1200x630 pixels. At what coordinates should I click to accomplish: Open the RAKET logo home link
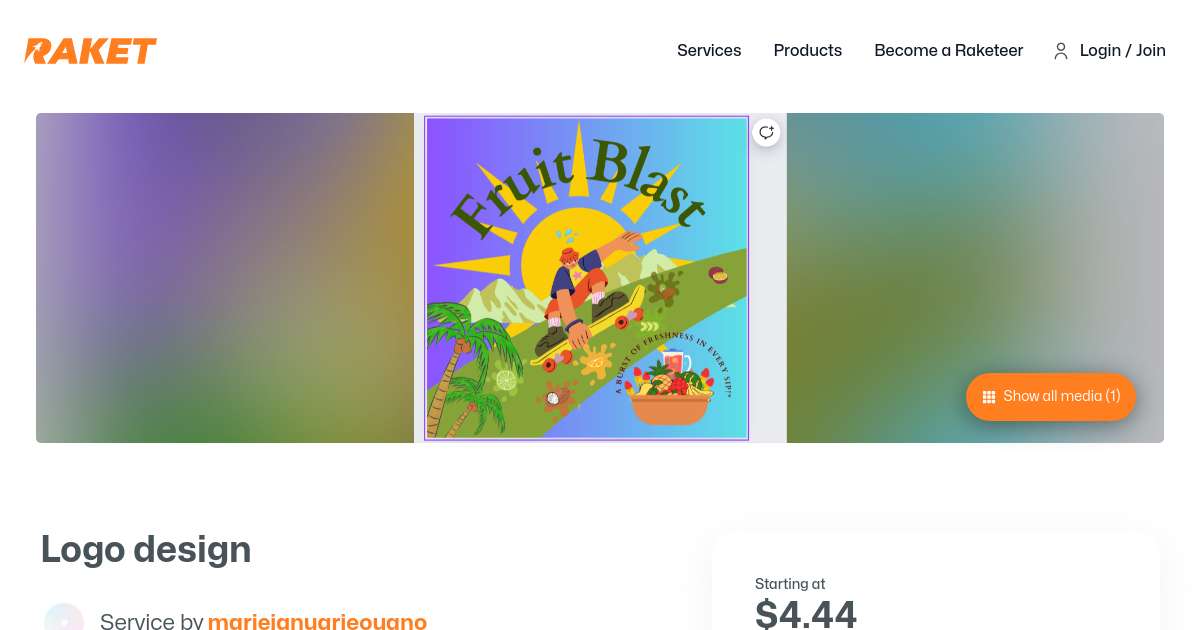90,51
